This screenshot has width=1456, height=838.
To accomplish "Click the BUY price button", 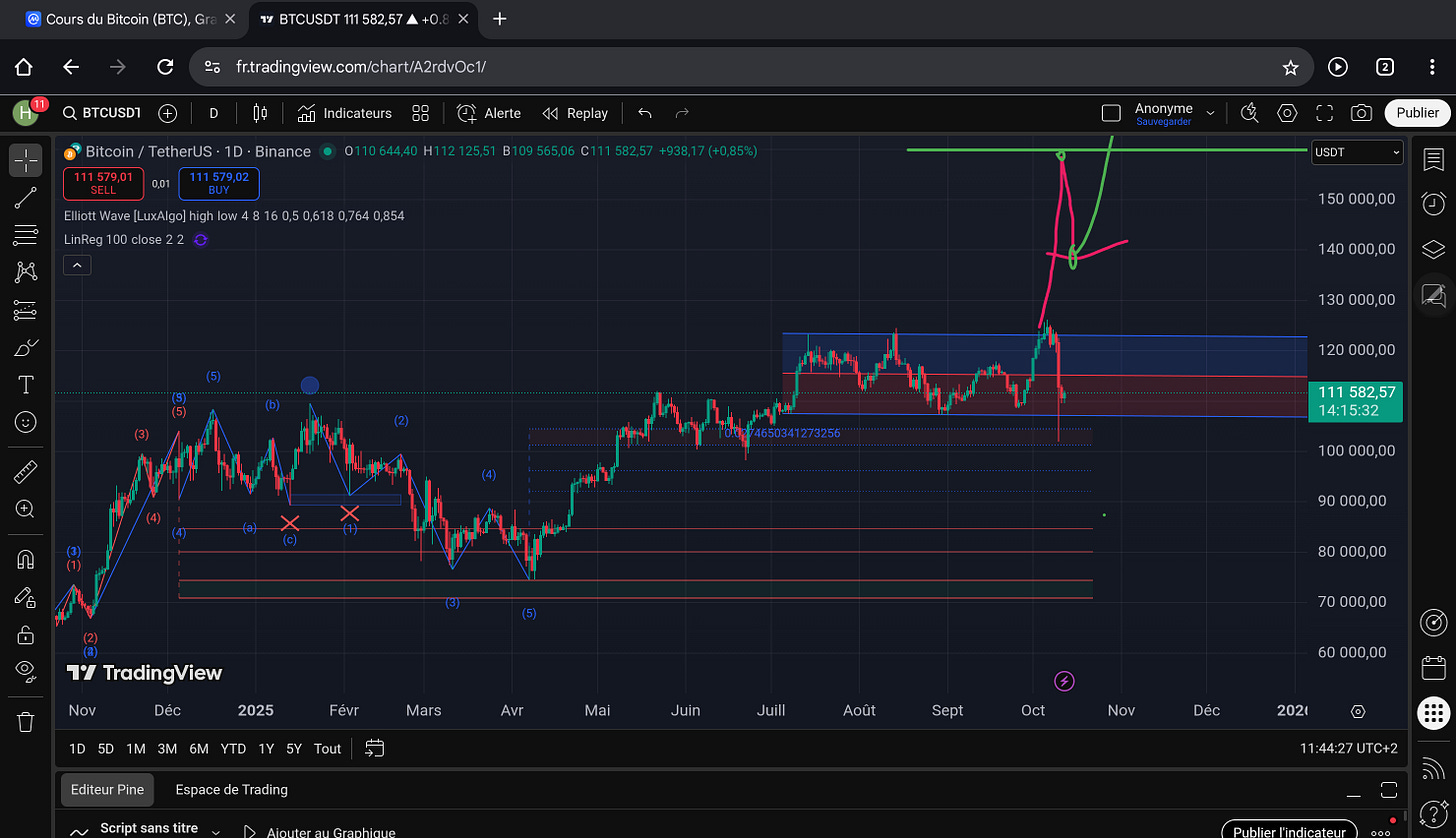I will [219, 183].
